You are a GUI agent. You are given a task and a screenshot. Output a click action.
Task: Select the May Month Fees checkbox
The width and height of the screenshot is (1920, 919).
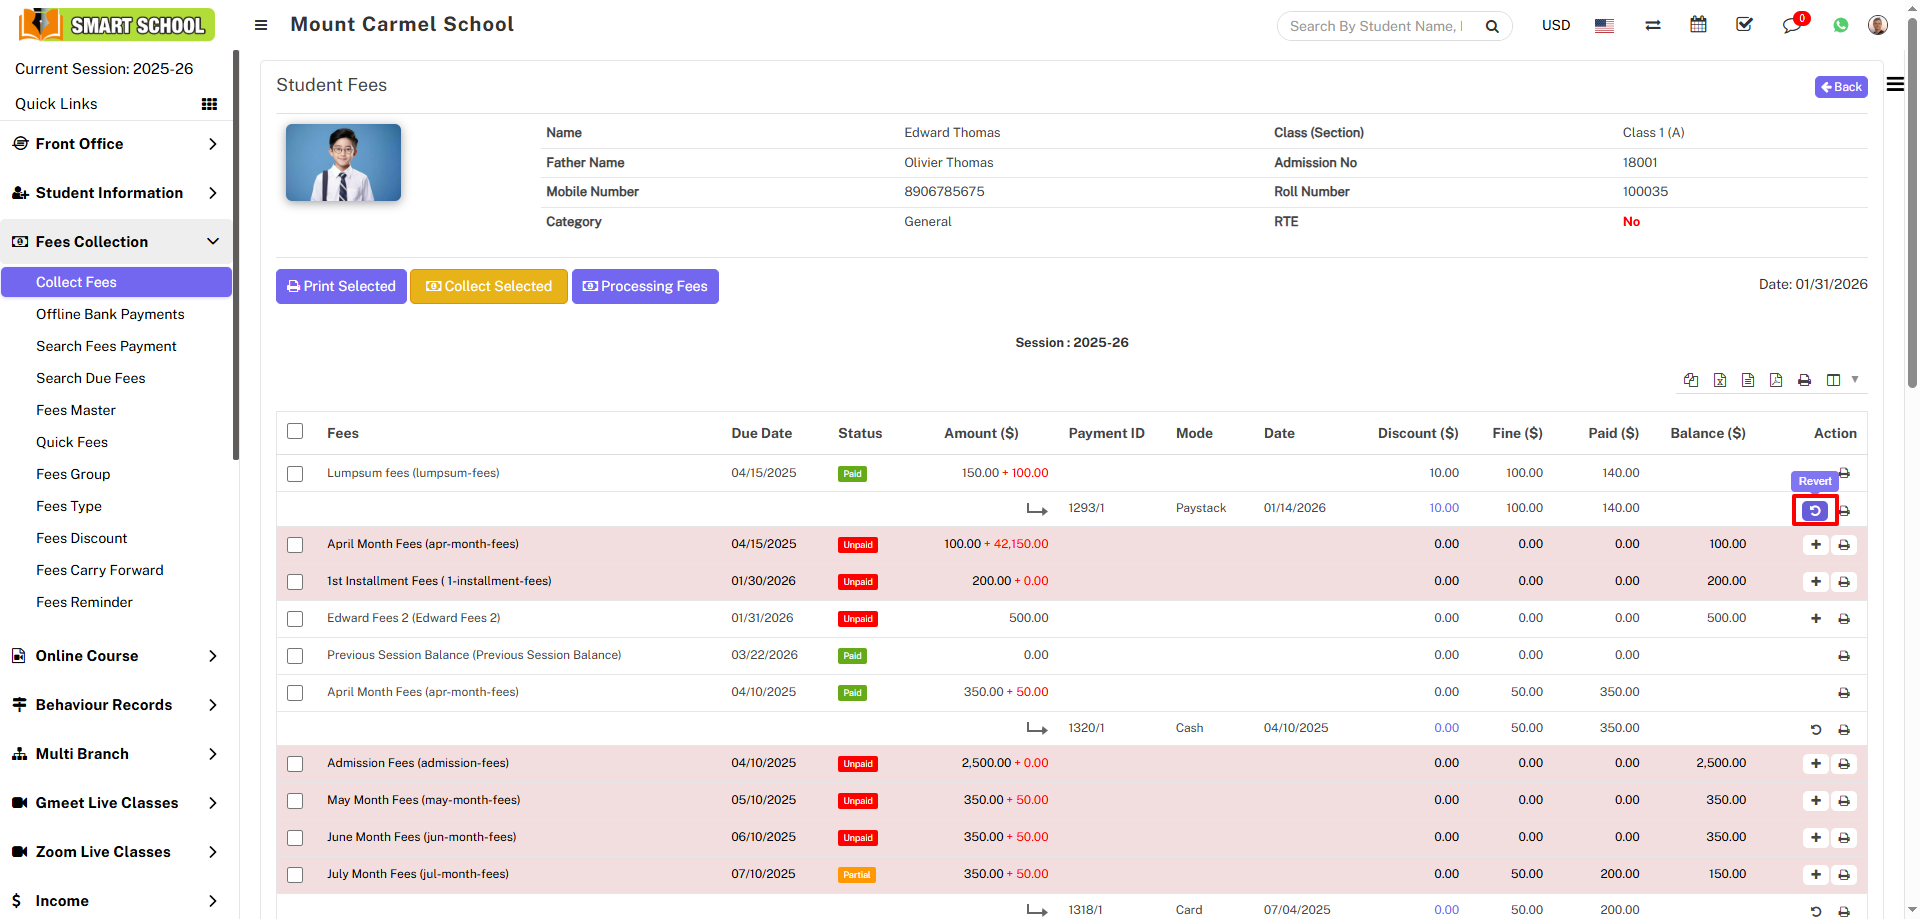[295, 801]
